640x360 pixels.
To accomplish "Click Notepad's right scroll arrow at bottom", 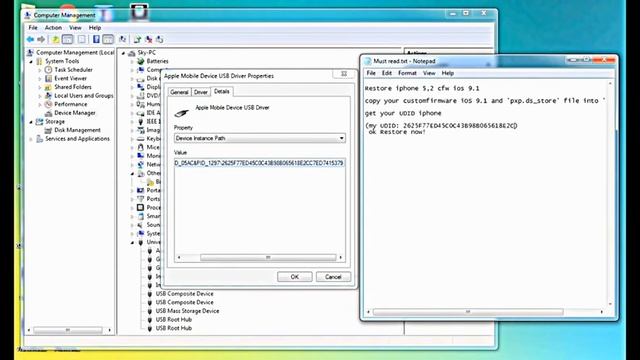I will point(601,312).
